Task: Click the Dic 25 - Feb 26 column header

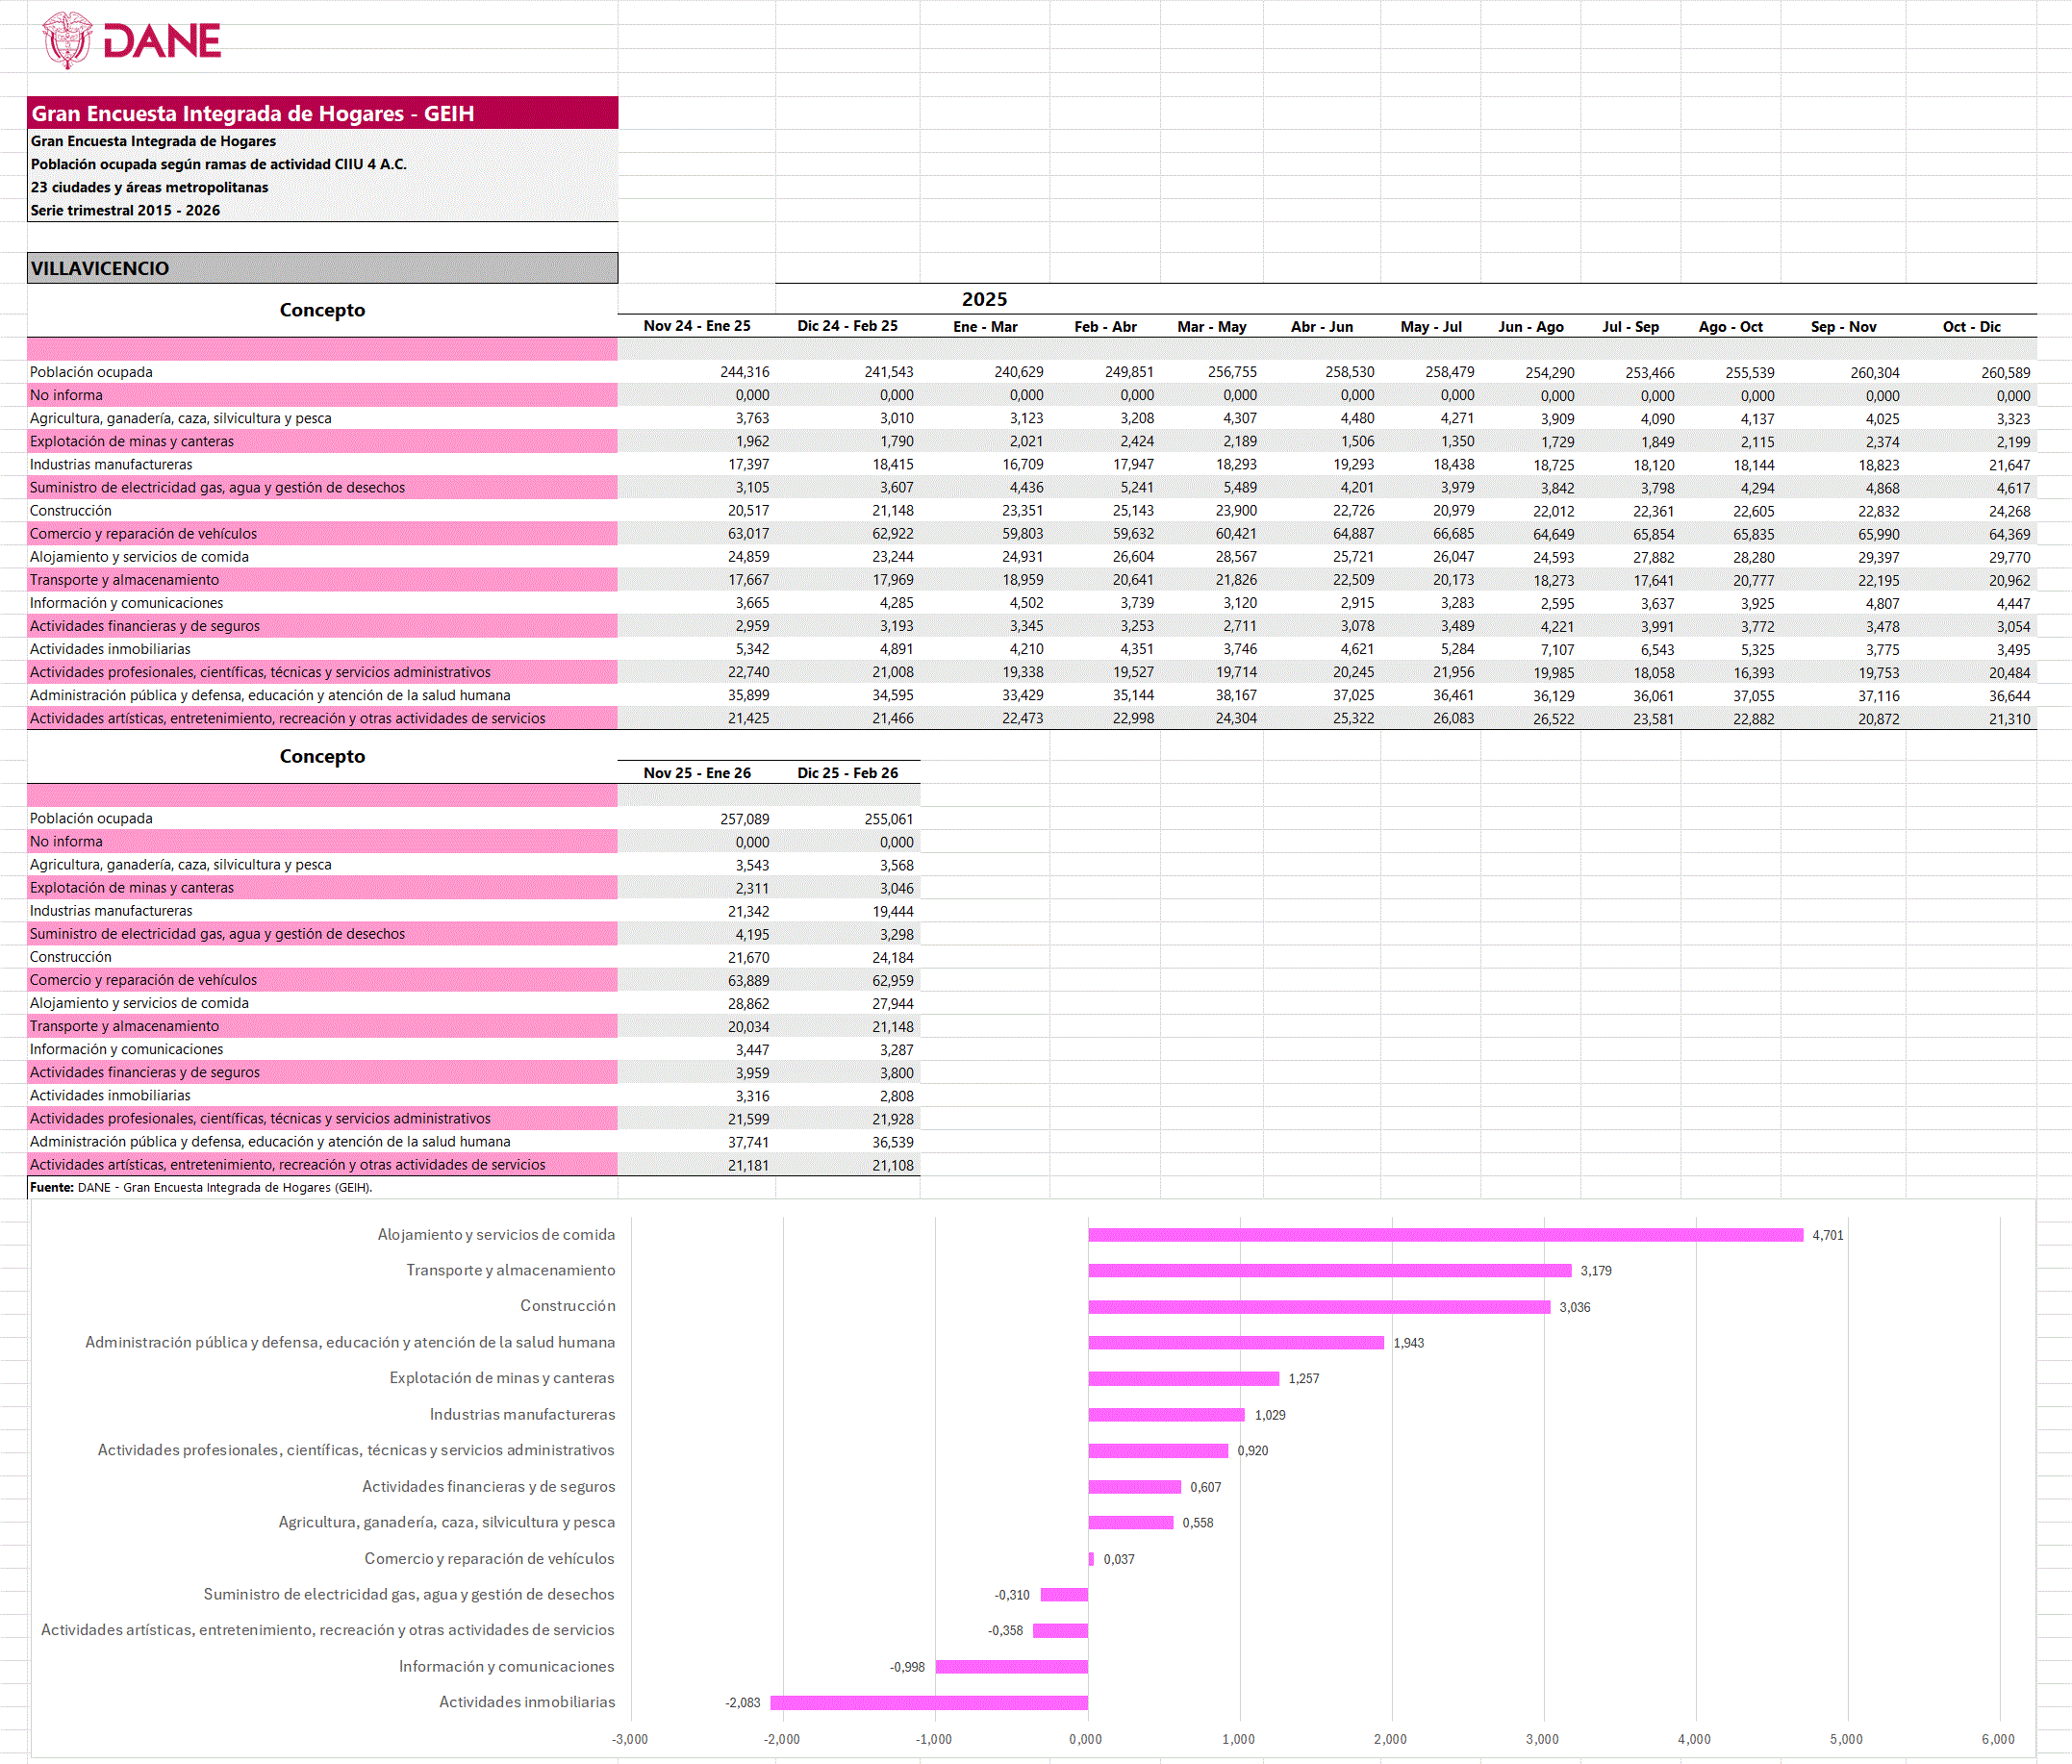Action: (847, 773)
